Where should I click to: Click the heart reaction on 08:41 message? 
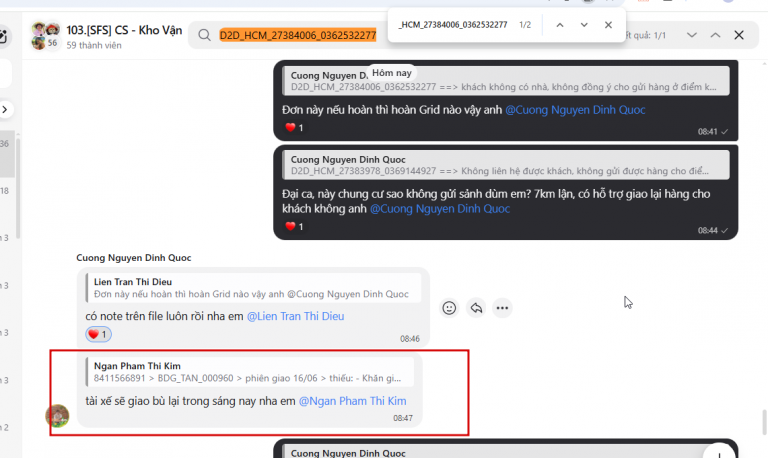[294, 128]
